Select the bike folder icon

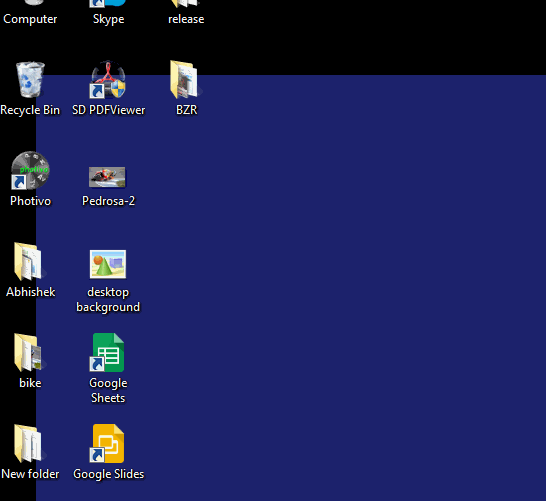[29, 353]
